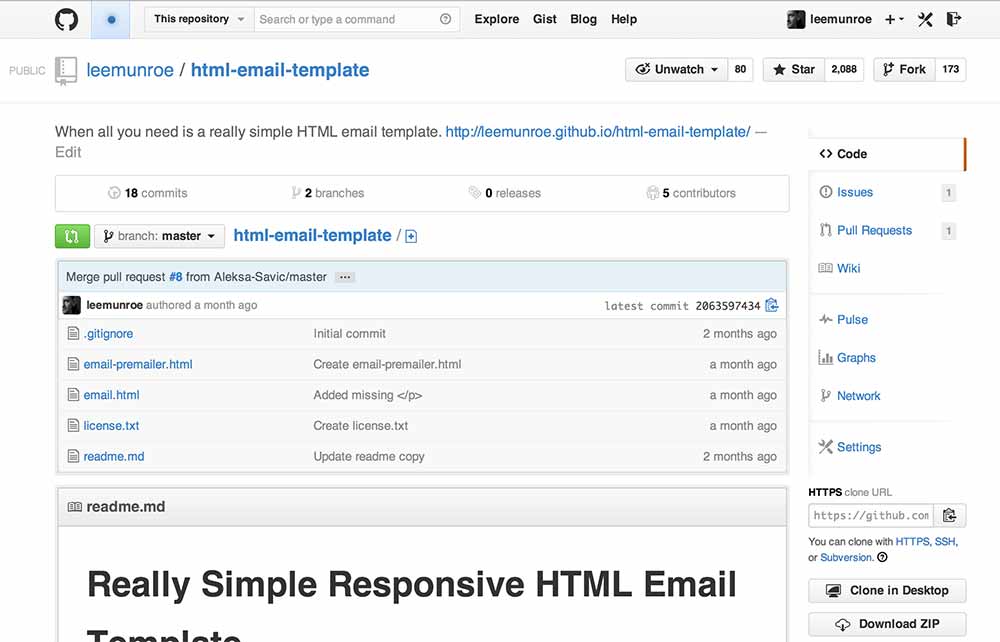
Task: Click the license.txt file icon
Action: (x=73, y=425)
